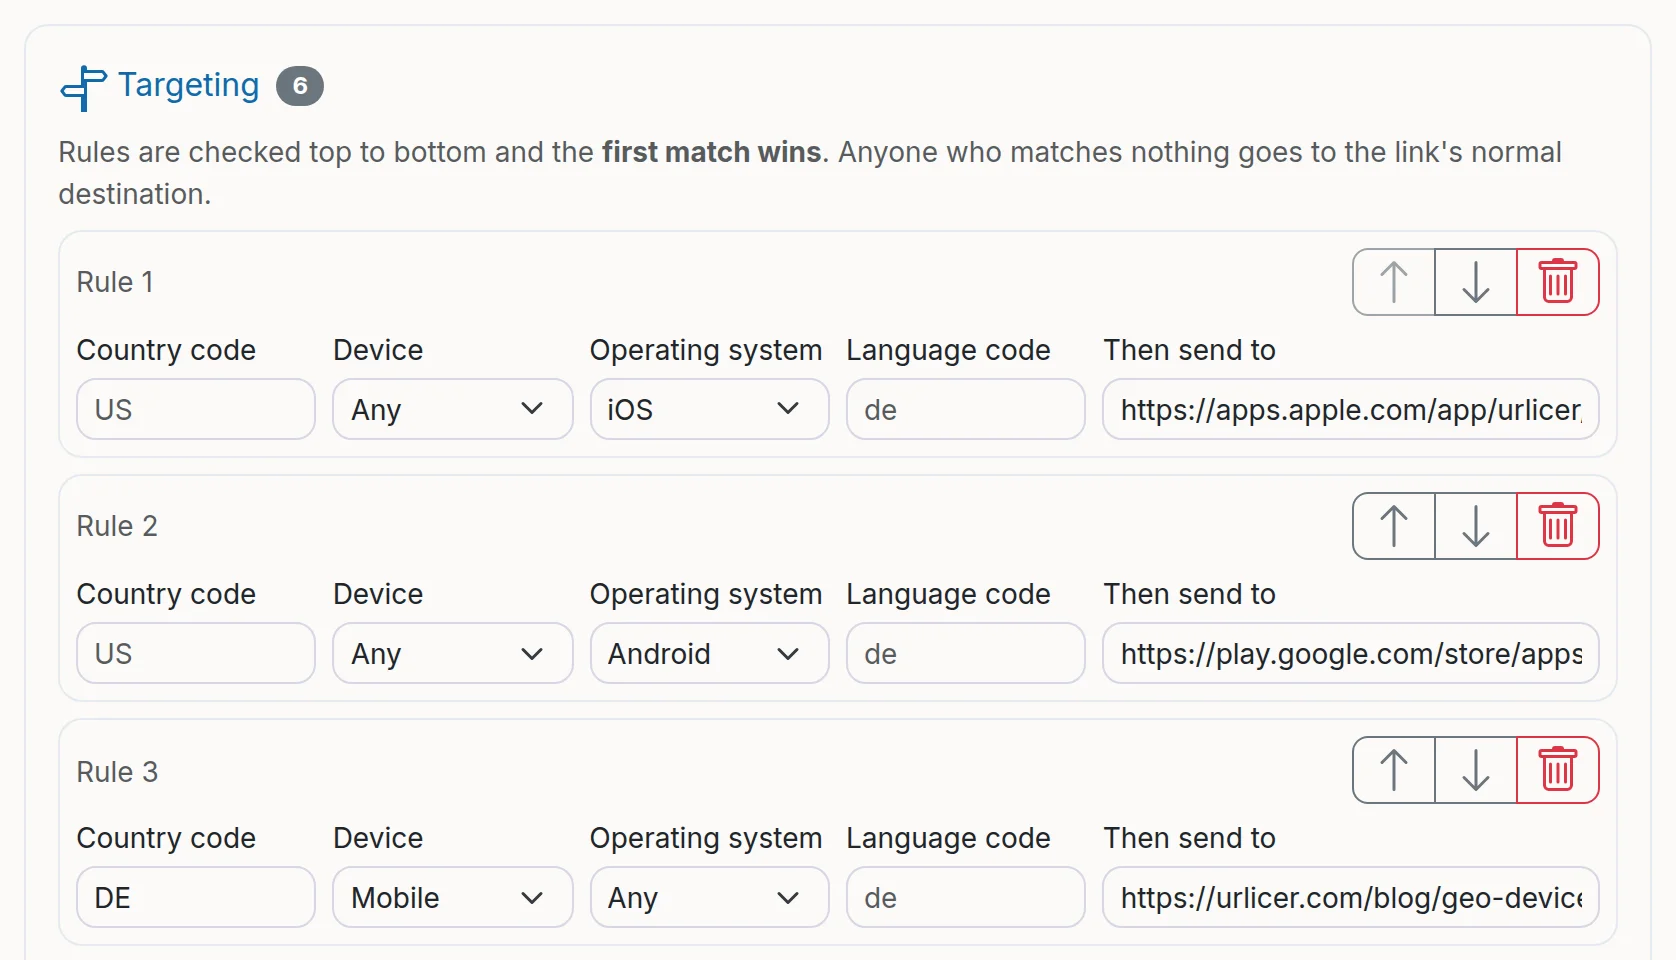This screenshot has width=1676, height=960.
Task: Move Rule 1 down with arrow icon
Action: [1476, 282]
